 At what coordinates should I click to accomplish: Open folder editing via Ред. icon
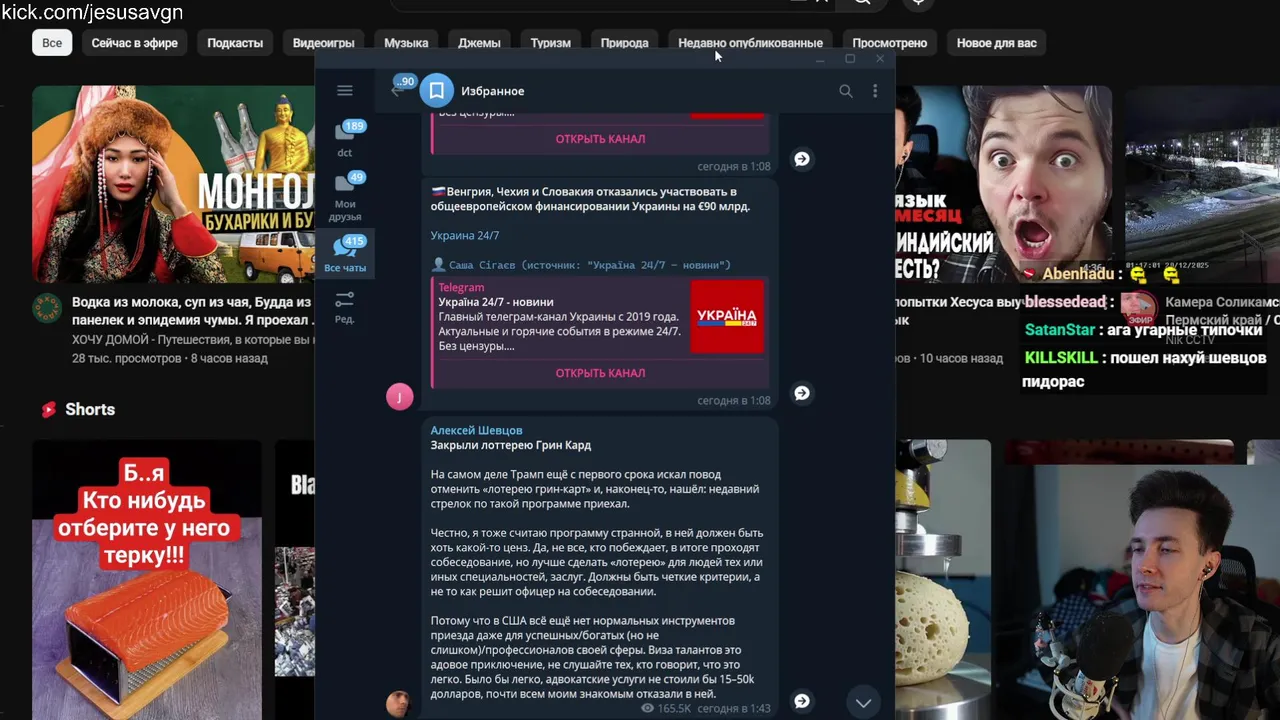tap(345, 306)
